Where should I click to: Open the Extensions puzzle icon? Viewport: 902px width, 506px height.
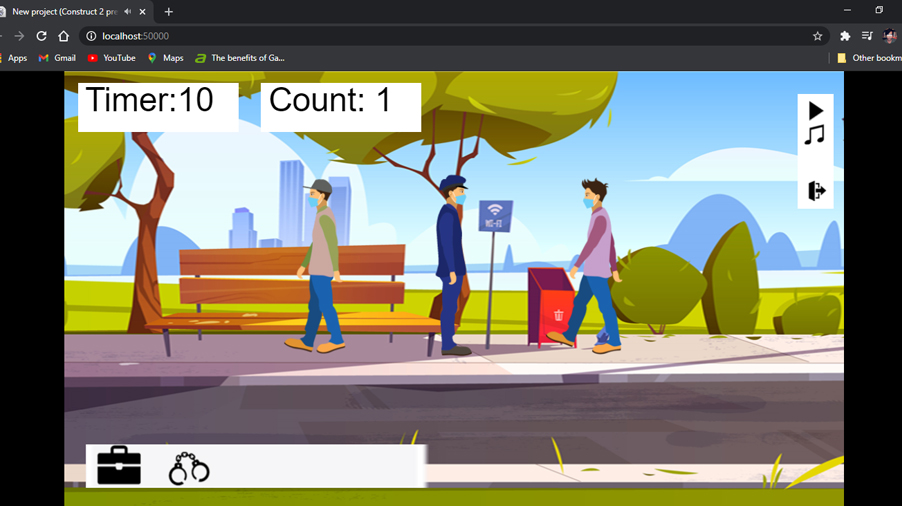click(845, 36)
